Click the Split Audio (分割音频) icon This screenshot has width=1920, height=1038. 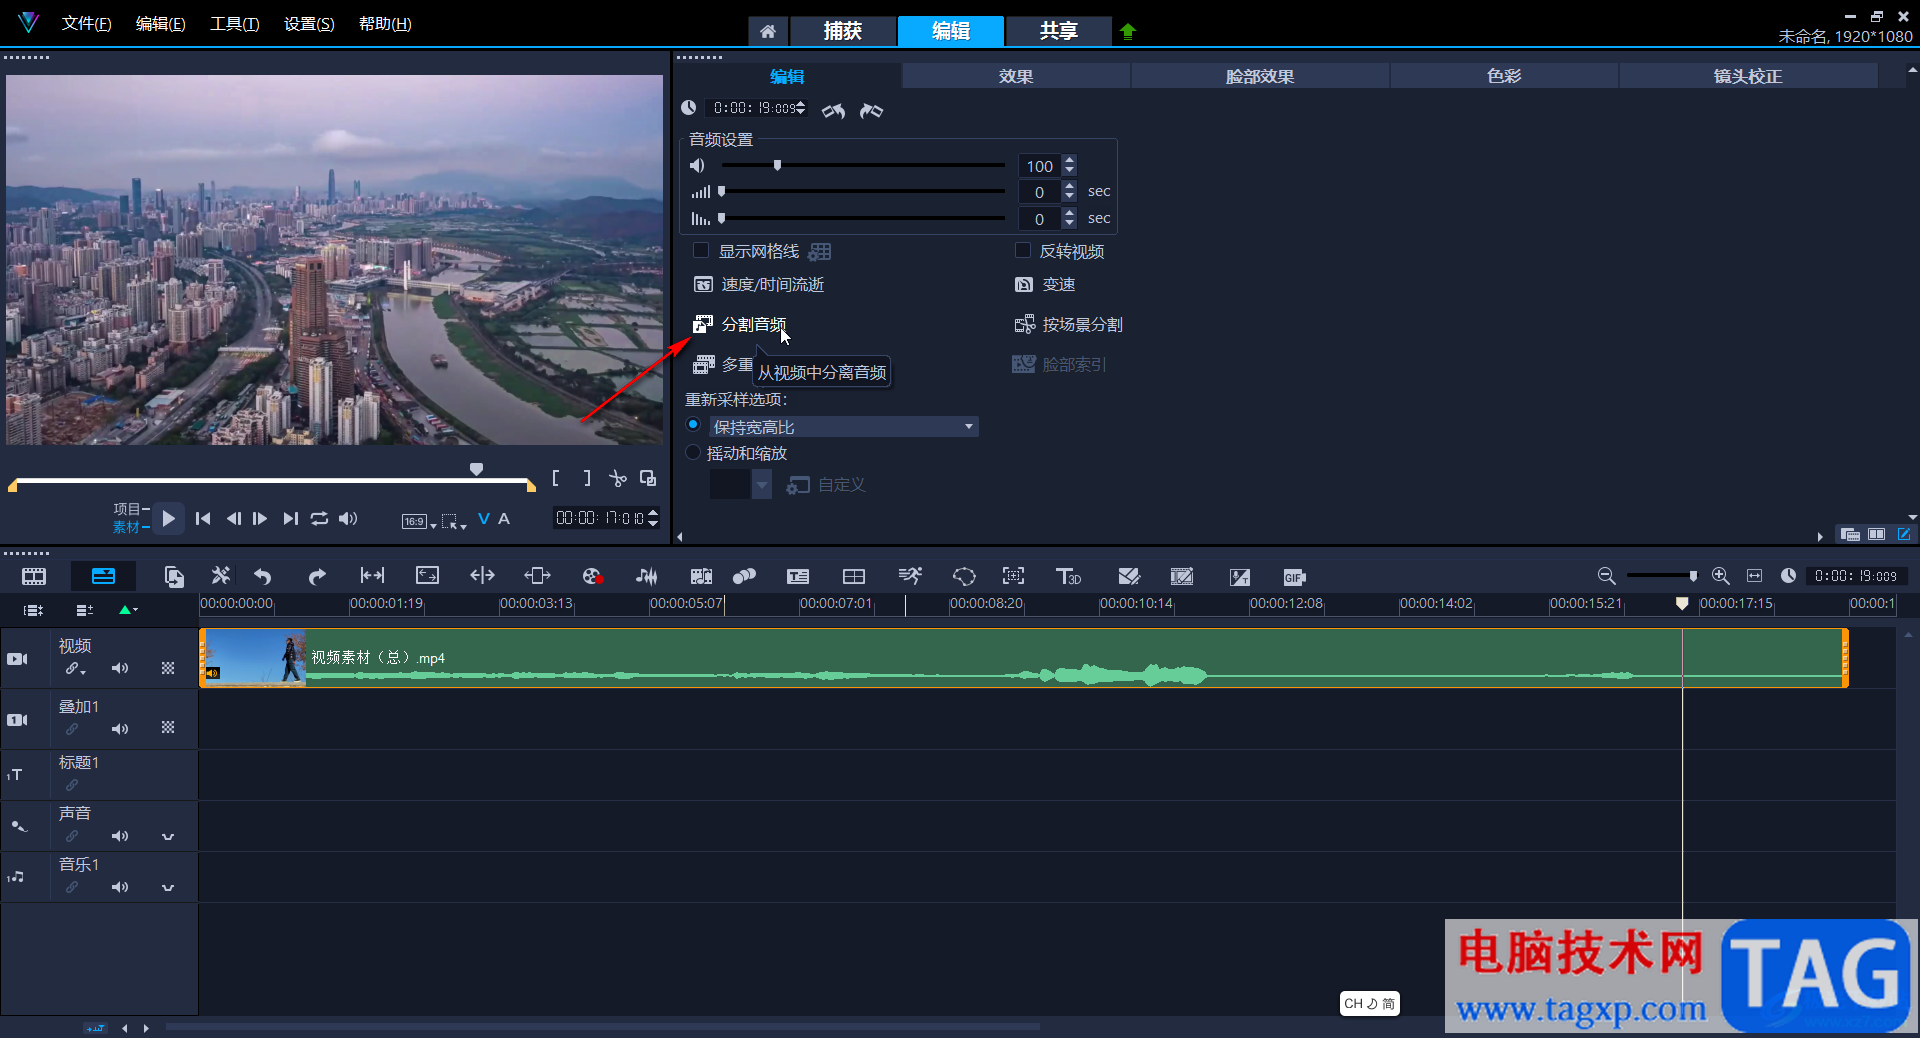[x=703, y=324]
